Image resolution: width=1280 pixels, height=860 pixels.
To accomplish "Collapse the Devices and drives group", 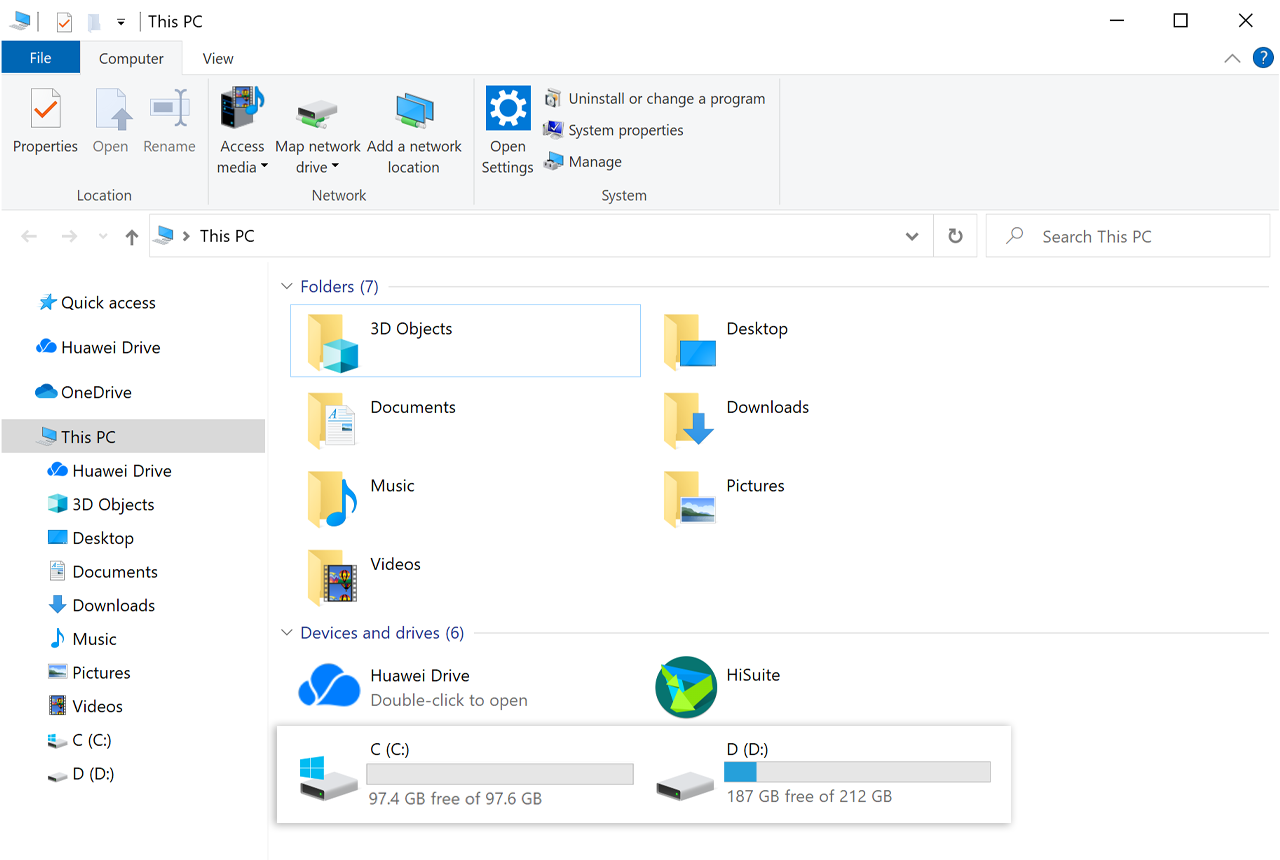I will pyautogui.click(x=287, y=633).
